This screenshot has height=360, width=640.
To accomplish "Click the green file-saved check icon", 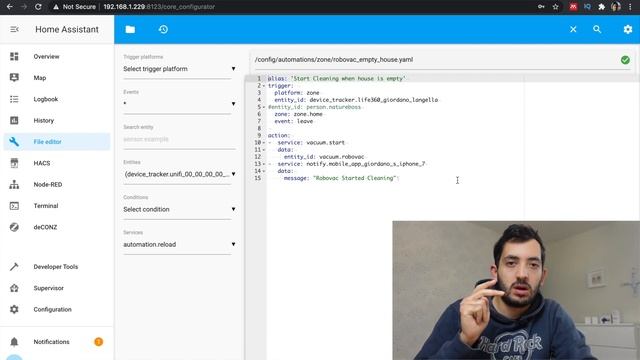I will click(625, 60).
